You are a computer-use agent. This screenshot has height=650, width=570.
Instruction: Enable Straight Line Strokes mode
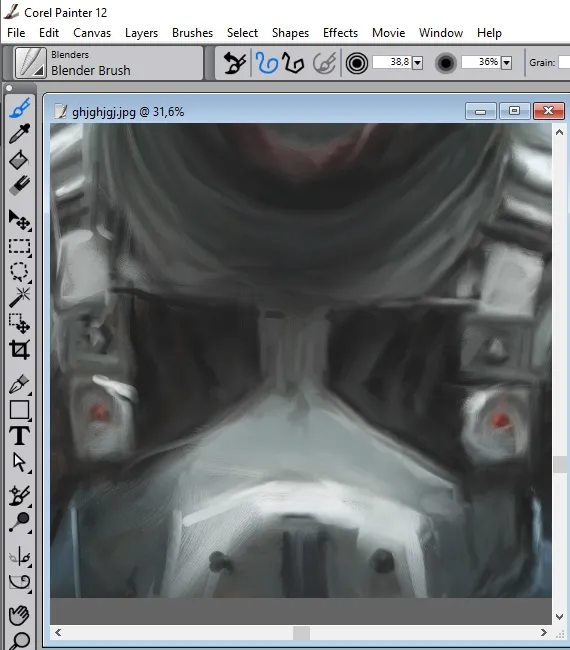(x=293, y=63)
